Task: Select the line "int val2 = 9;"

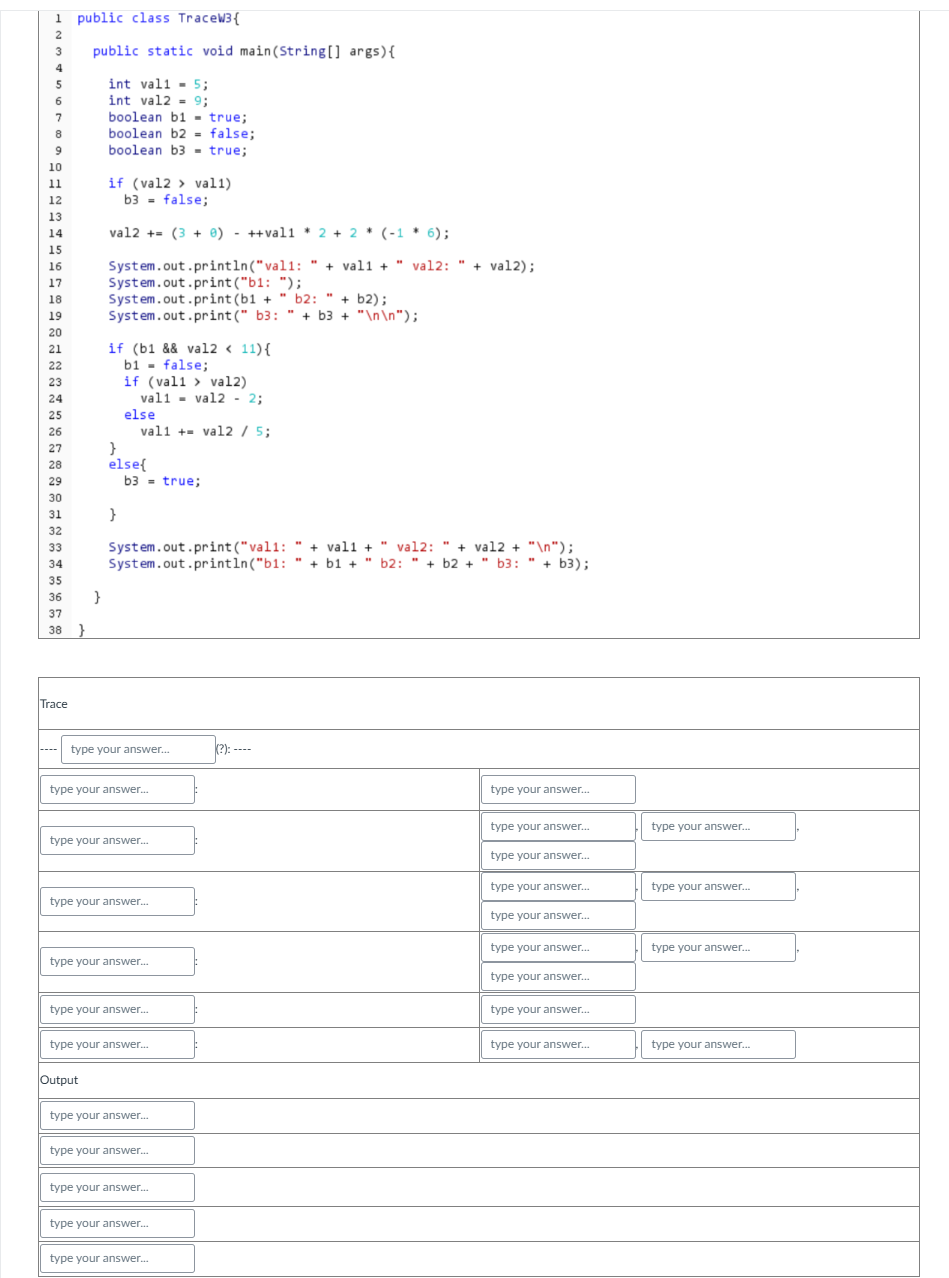Action: pos(159,100)
